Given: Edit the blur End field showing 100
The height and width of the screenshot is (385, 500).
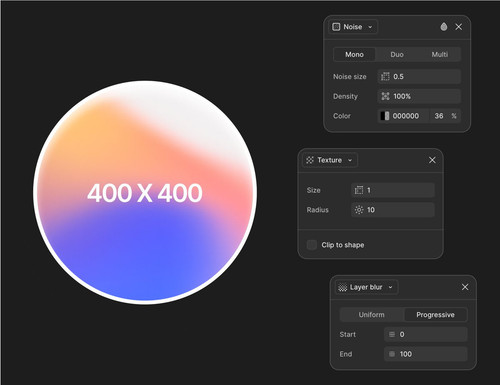Looking at the screenshot, I should coord(426,354).
